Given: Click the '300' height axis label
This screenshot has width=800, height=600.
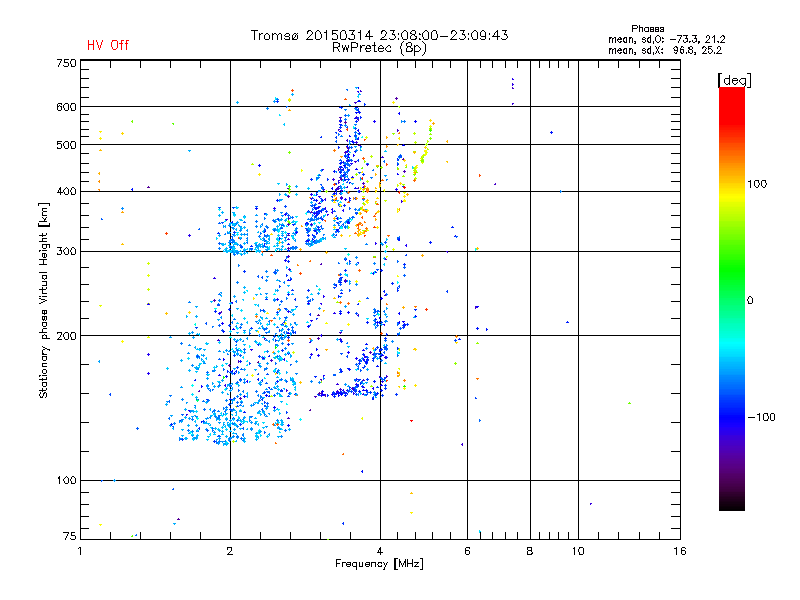Looking at the screenshot, I should point(66,252).
